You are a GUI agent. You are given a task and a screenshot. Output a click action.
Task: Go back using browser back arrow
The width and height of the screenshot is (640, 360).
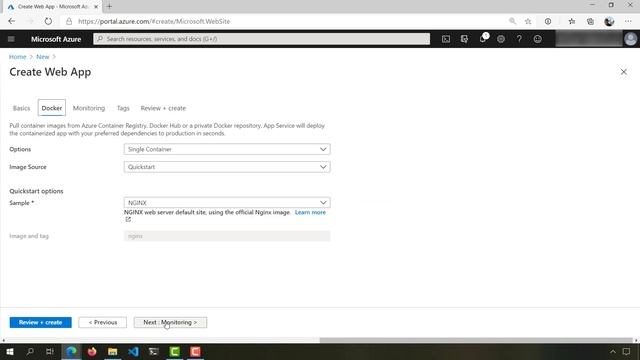[x=11, y=21]
